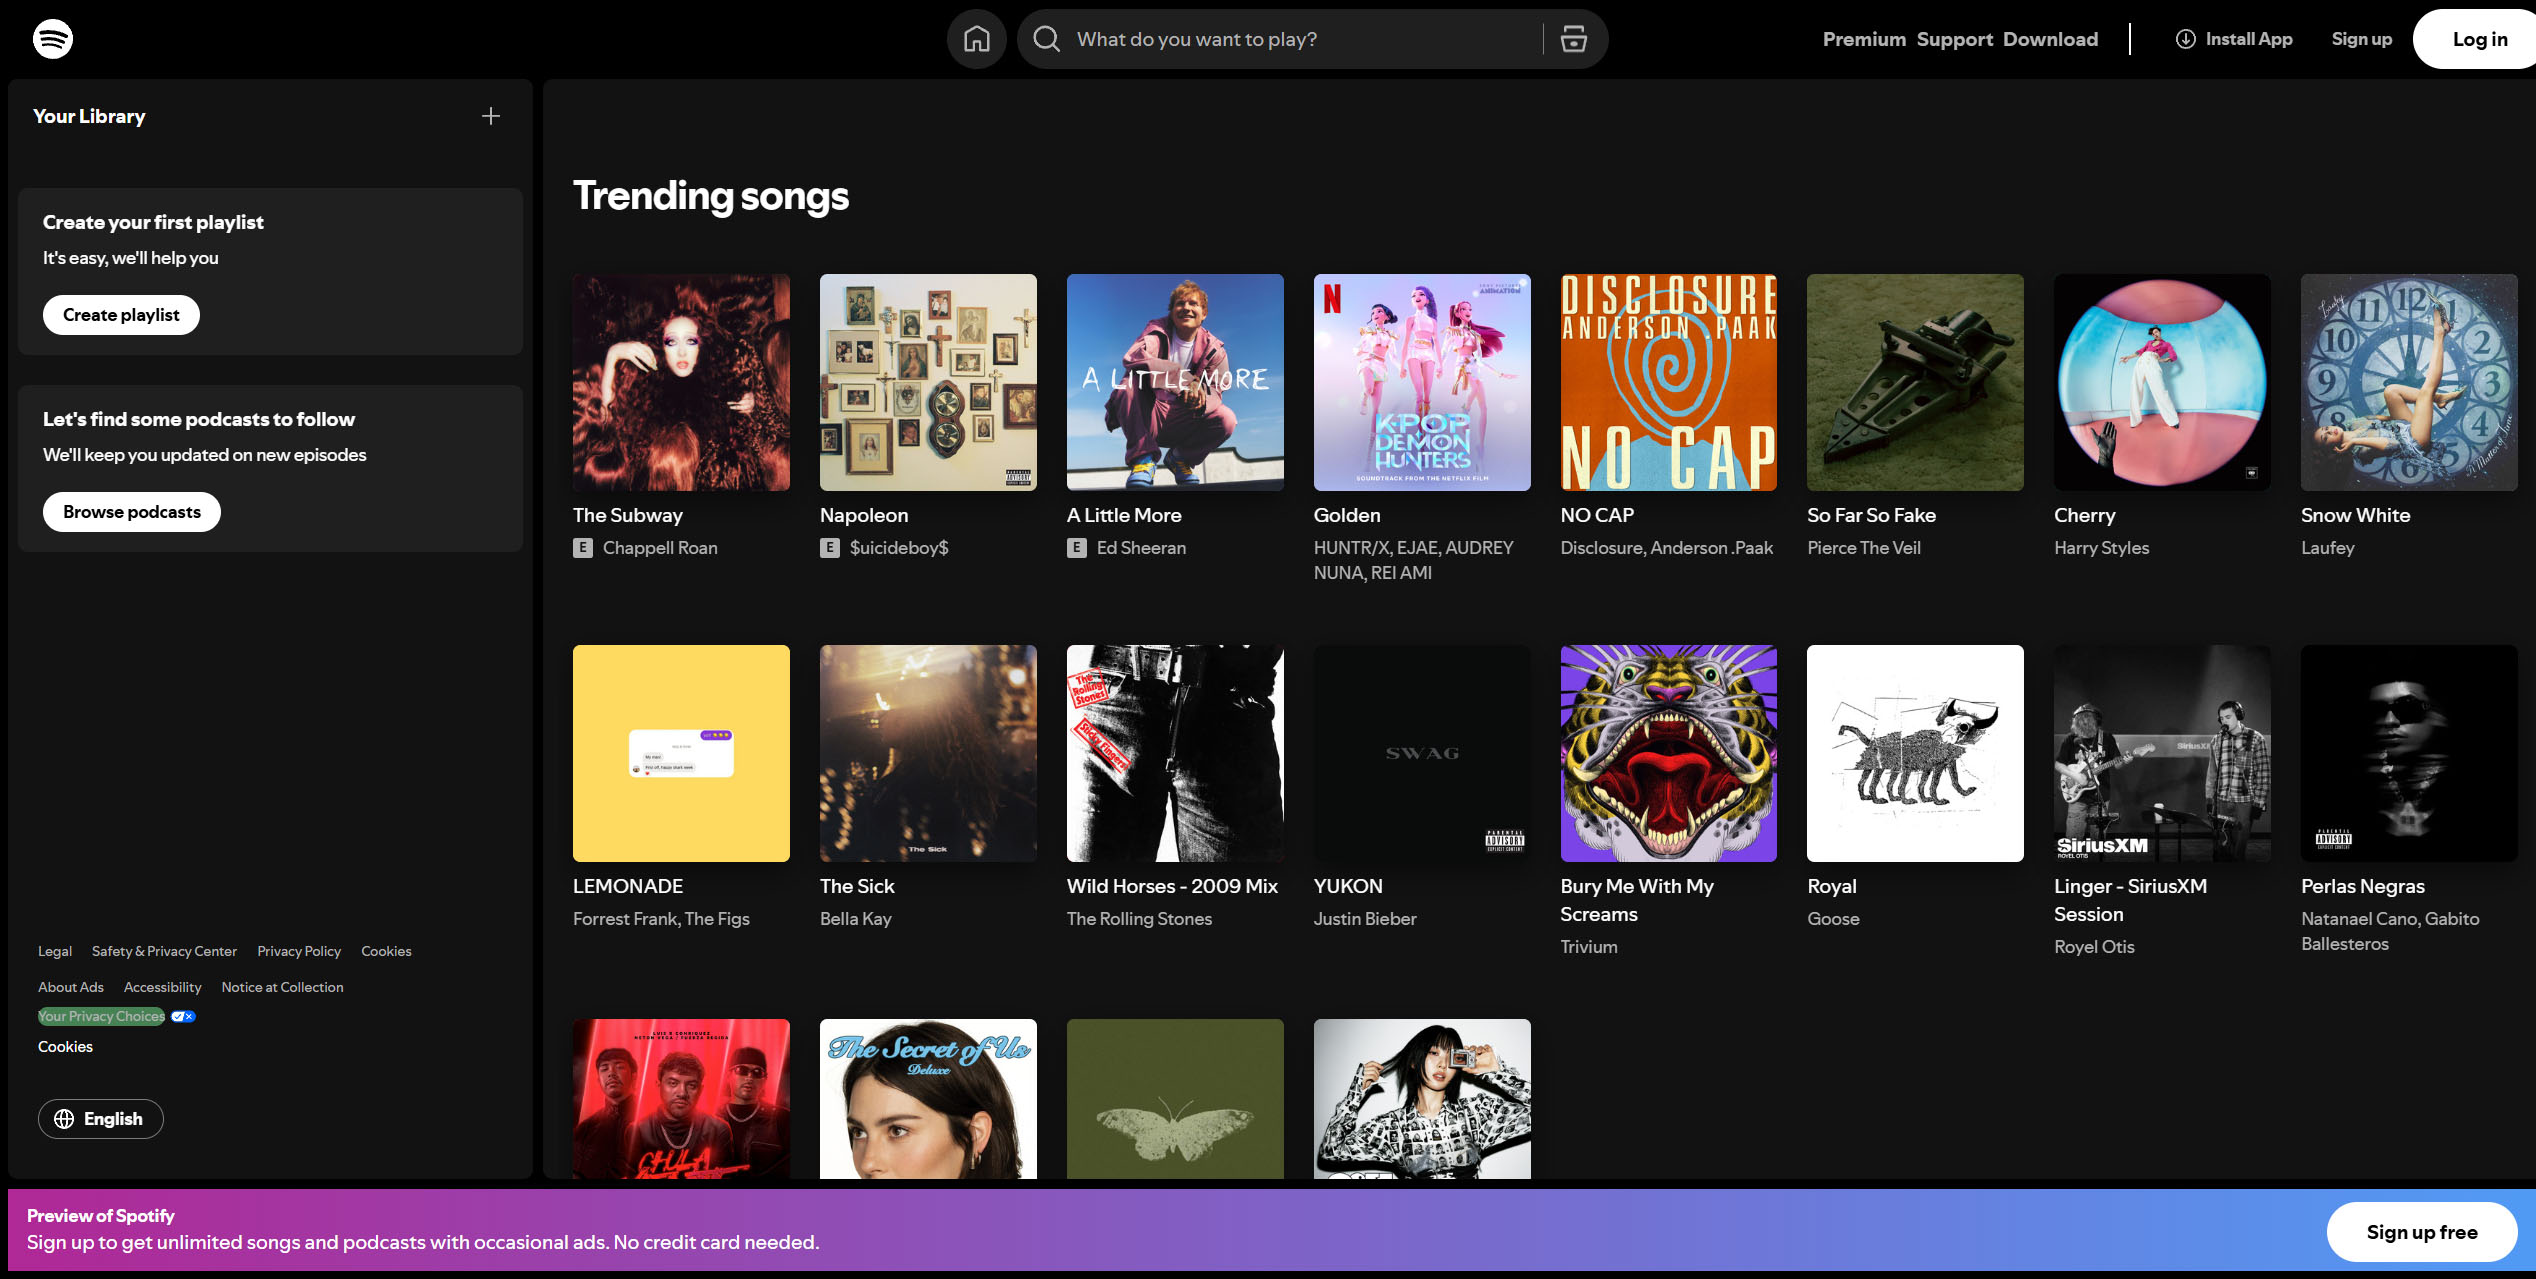Click the Ed Sheeran artist link
The image size is (2536, 1279).
click(x=1141, y=548)
